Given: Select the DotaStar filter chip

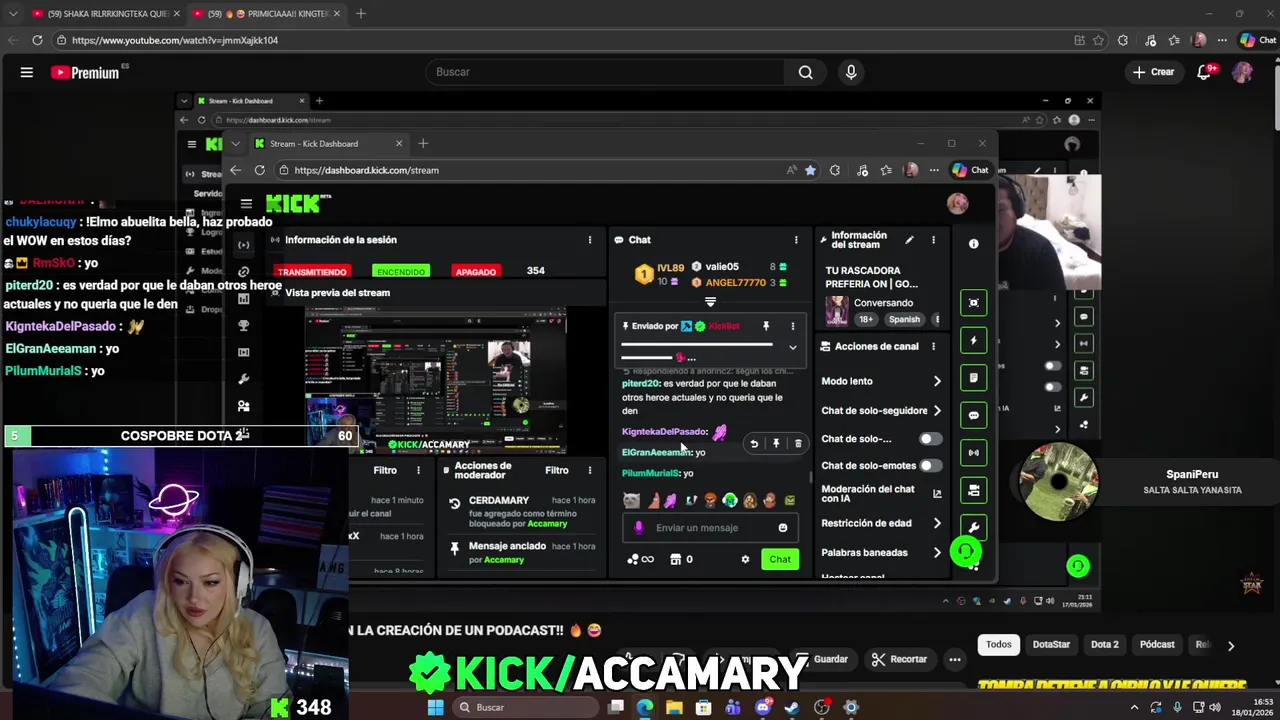Looking at the screenshot, I should [1051, 645].
